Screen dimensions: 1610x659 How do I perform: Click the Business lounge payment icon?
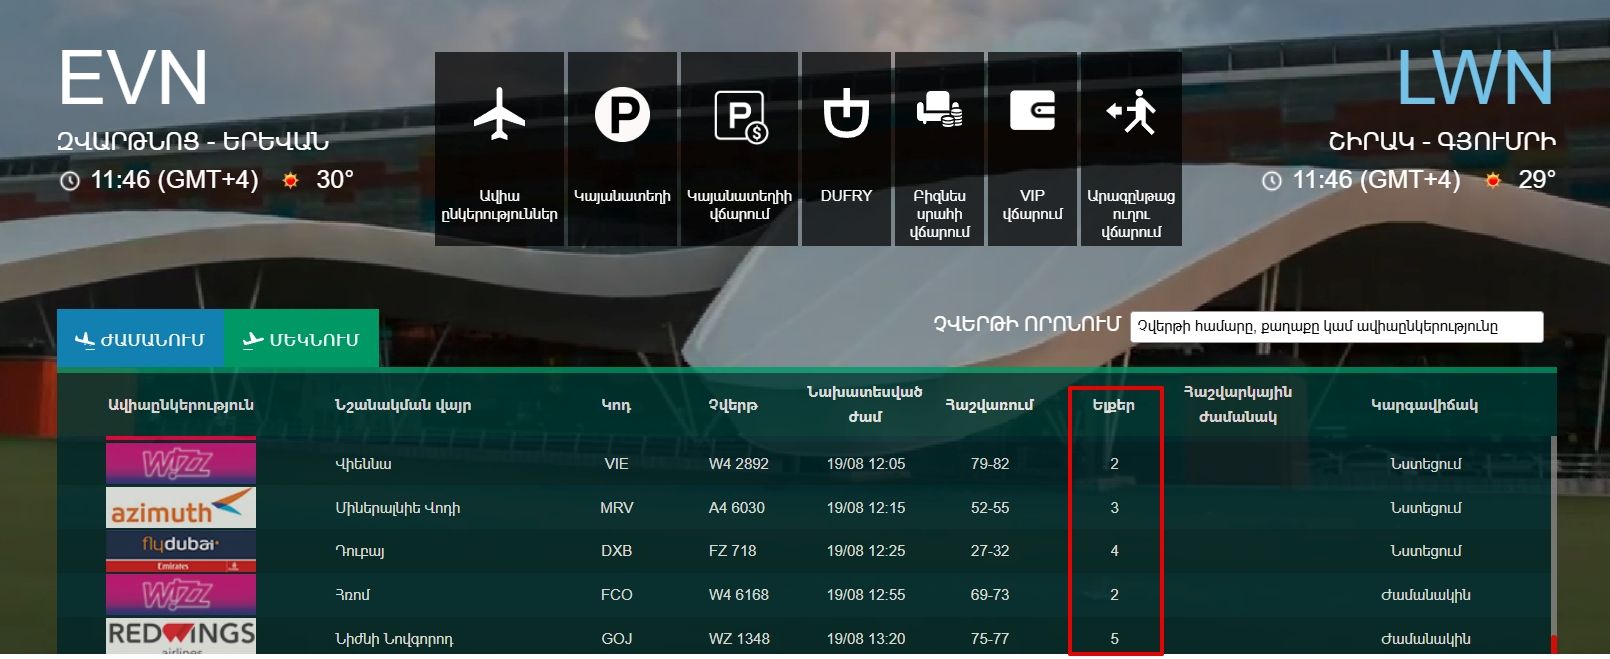(939, 111)
